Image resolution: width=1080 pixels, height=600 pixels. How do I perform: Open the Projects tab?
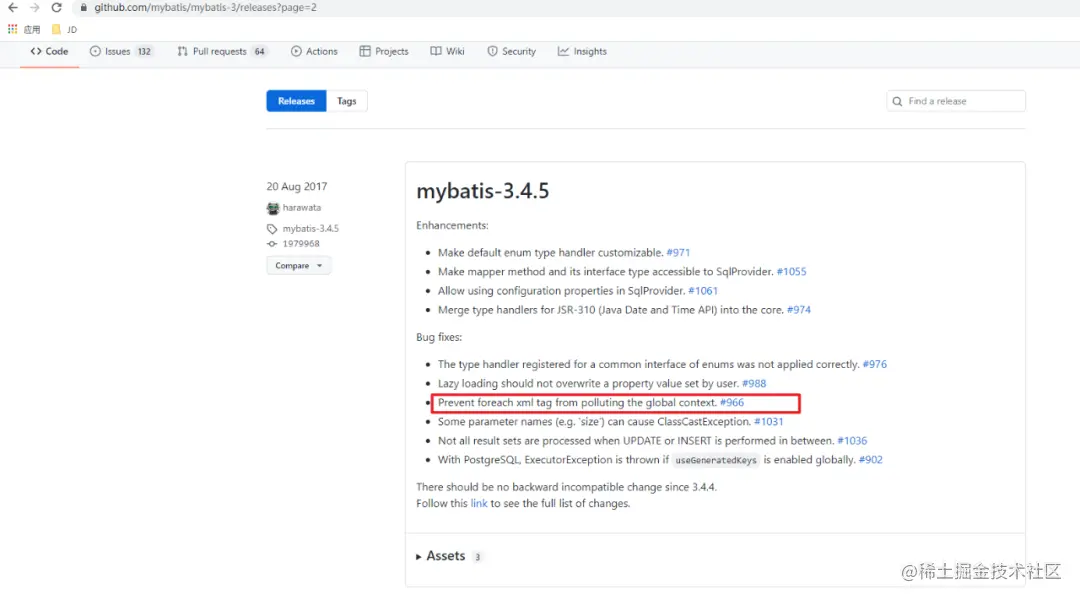[384, 51]
